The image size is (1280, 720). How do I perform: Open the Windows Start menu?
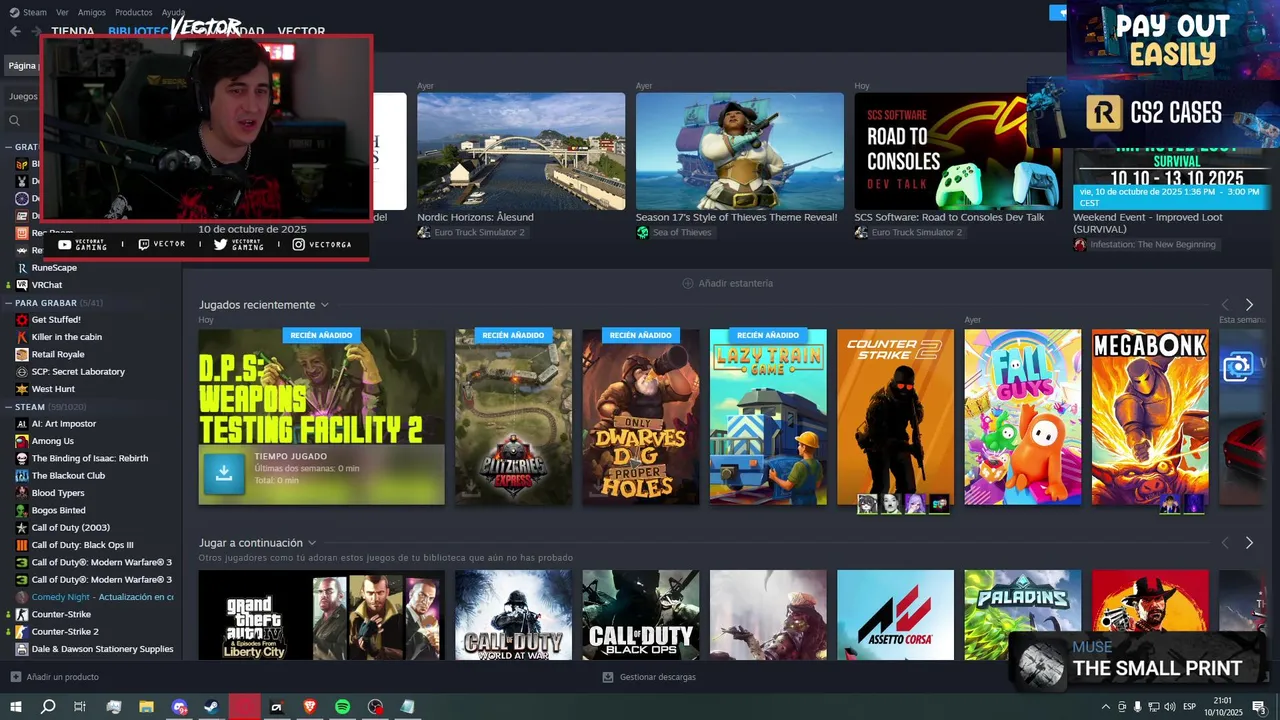[15, 707]
